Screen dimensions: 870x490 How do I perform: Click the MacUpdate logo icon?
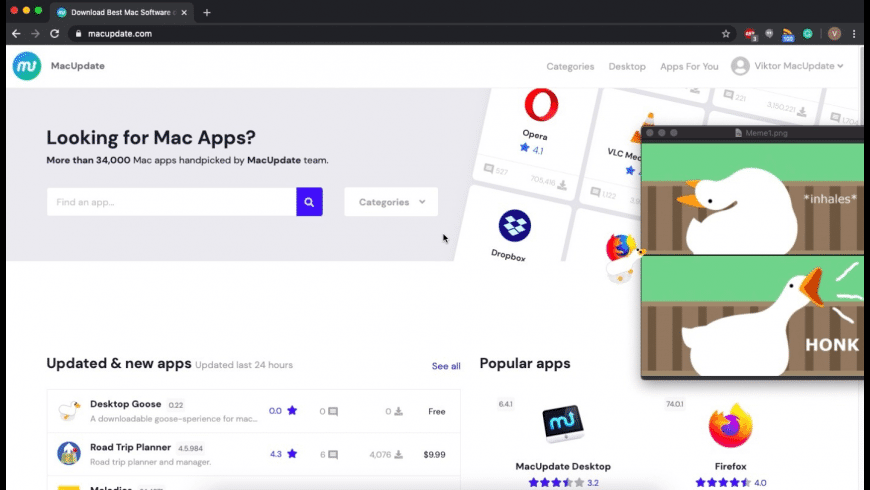click(x=27, y=66)
